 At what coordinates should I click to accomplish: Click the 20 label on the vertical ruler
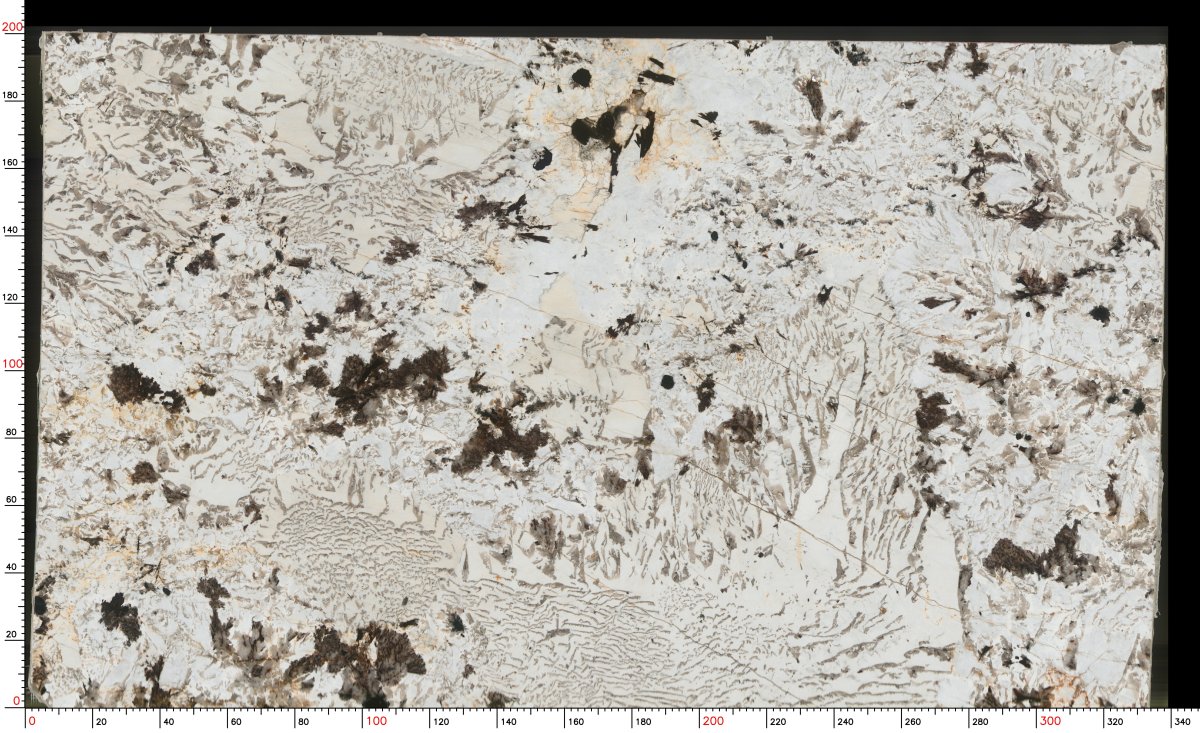pos(11,634)
